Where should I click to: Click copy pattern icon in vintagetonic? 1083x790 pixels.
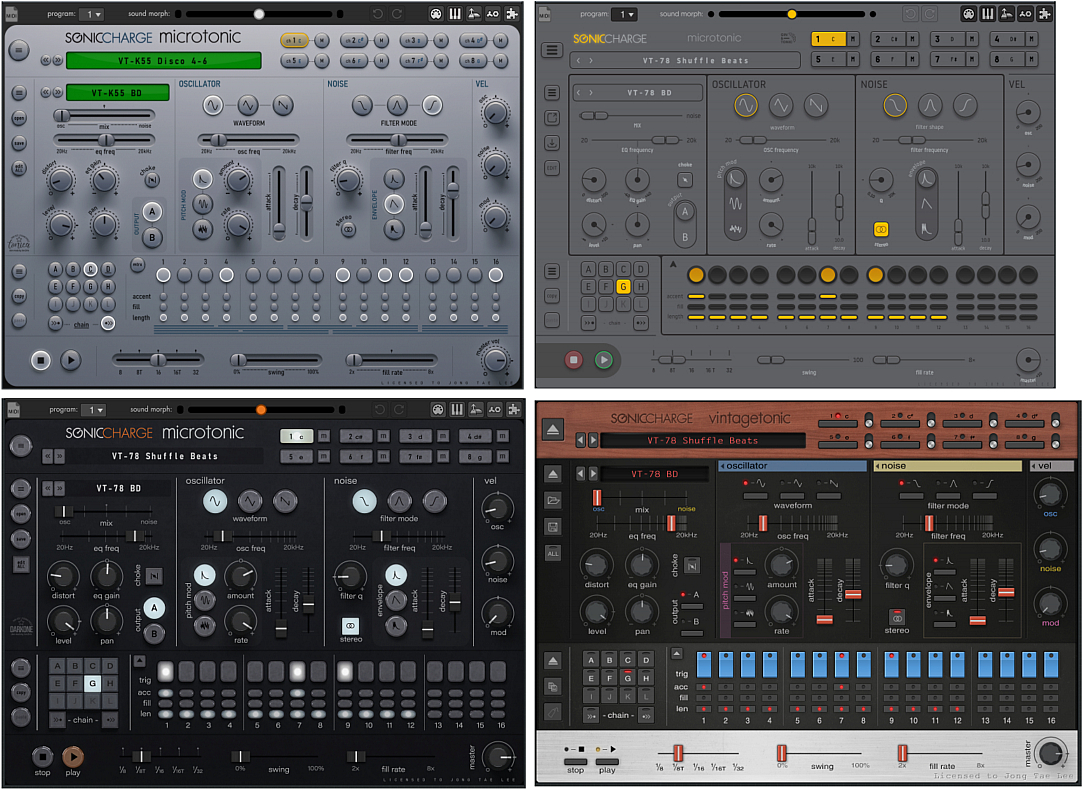click(553, 686)
